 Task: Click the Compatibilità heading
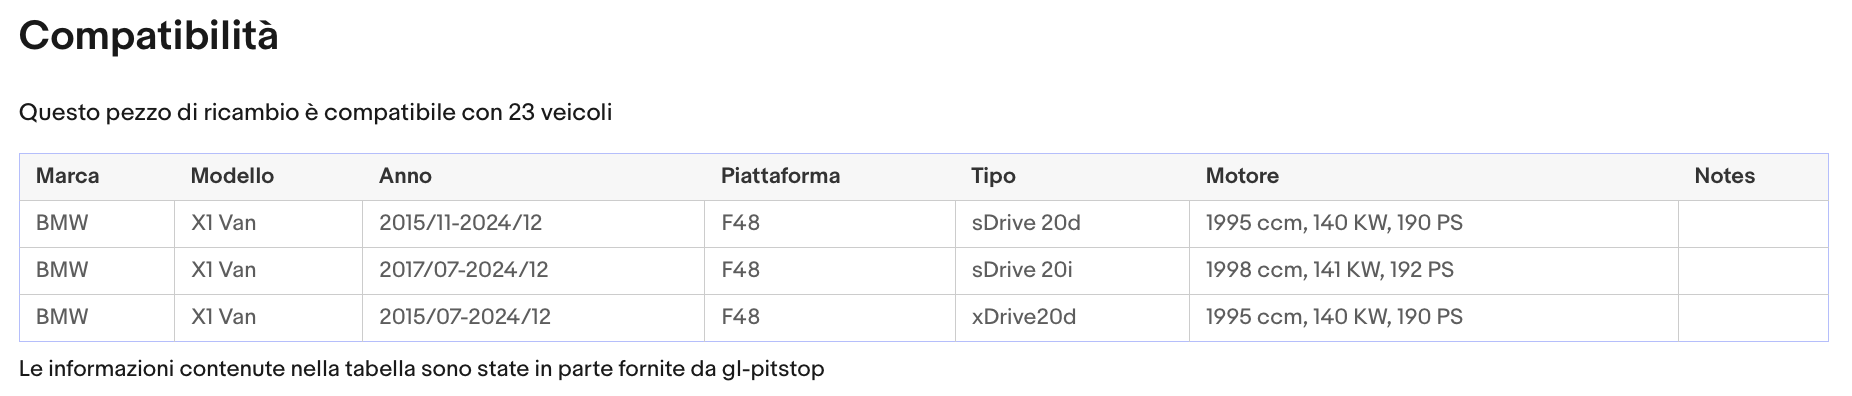pyautogui.click(x=149, y=36)
